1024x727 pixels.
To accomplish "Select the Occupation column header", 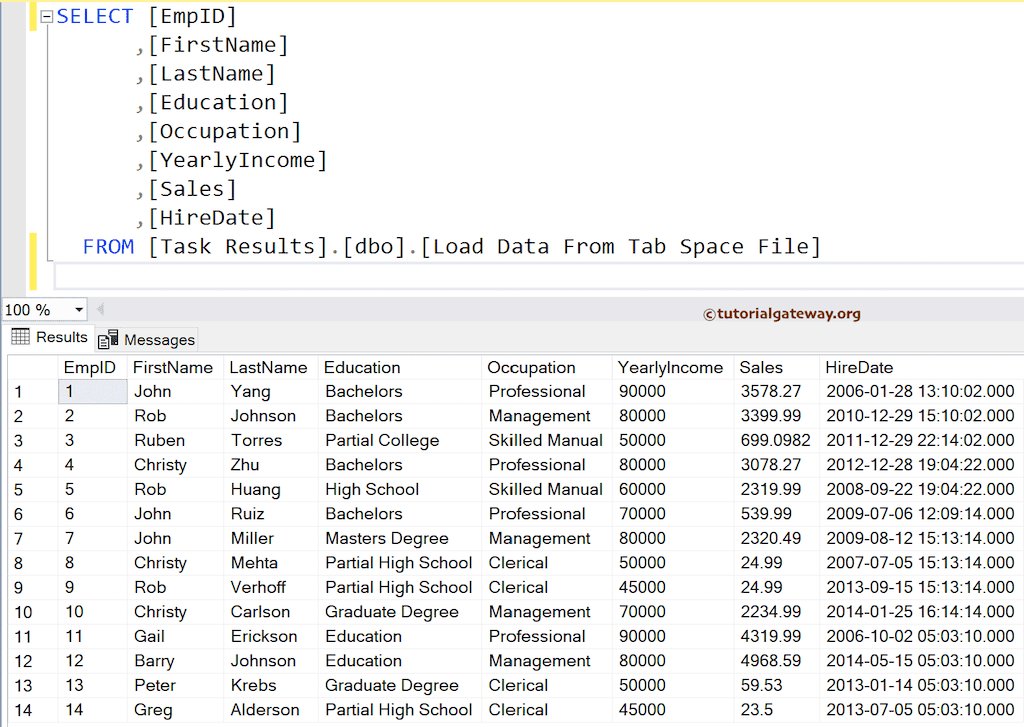I will (531, 367).
